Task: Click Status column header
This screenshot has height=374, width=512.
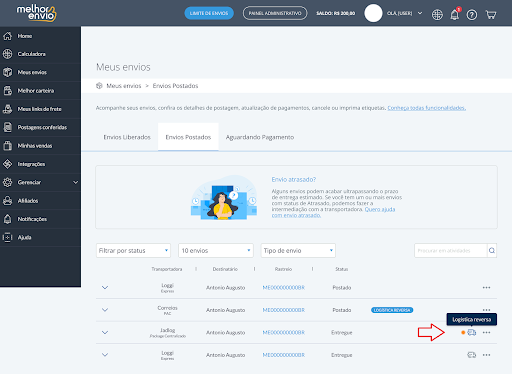Action: tap(342, 269)
